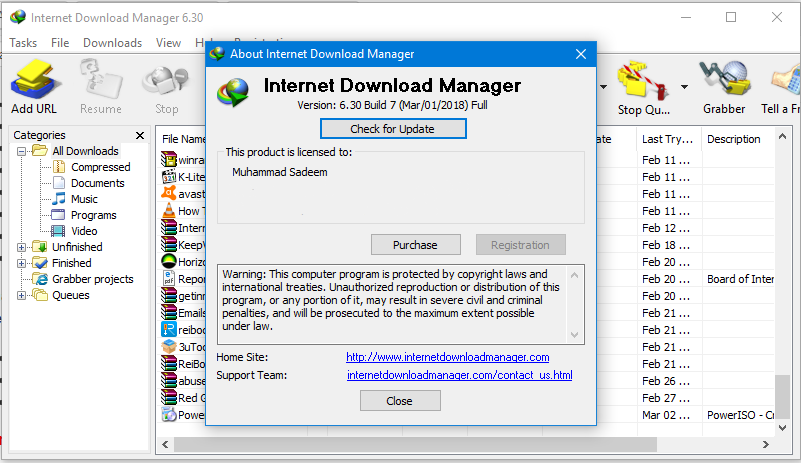Select the Compressed category

(101, 167)
